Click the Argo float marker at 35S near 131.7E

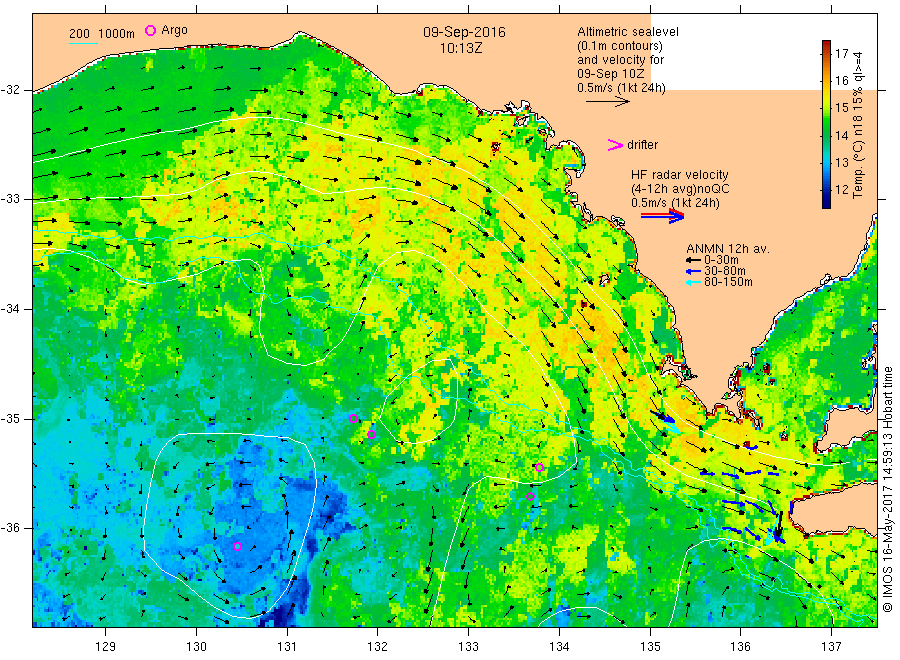click(354, 418)
